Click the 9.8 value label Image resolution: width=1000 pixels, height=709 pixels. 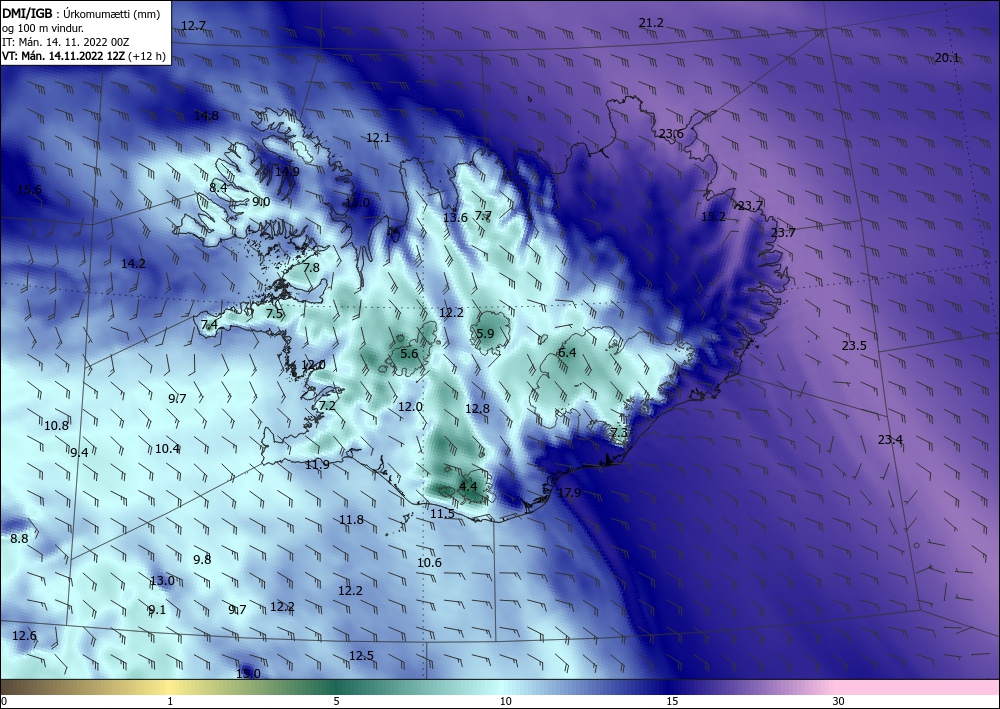[x=202, y=560]
